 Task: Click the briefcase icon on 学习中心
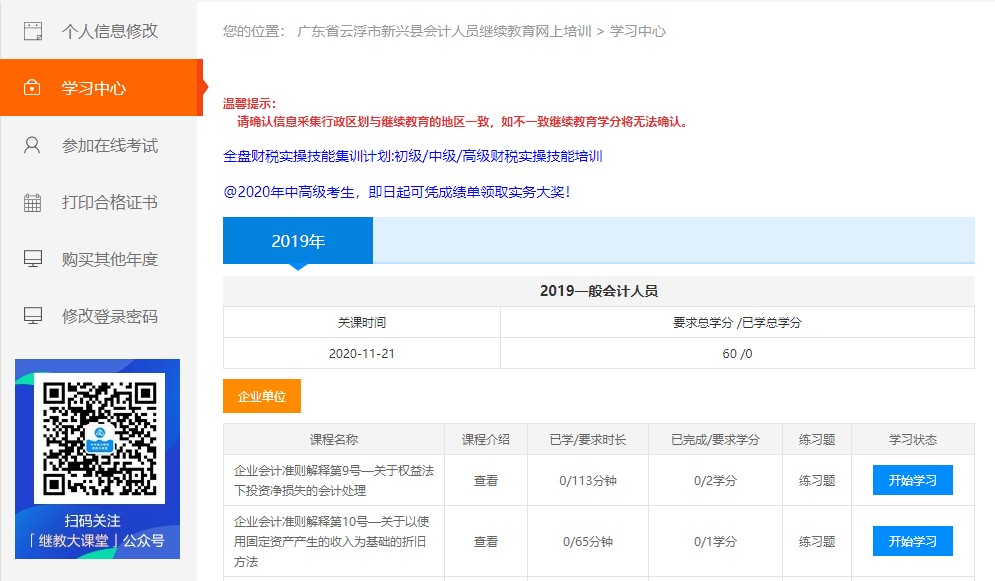pyautogui.click(x=31, y=87)
